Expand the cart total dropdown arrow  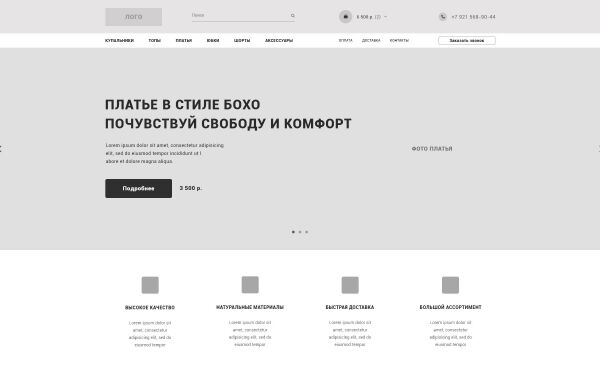[385, 17]
